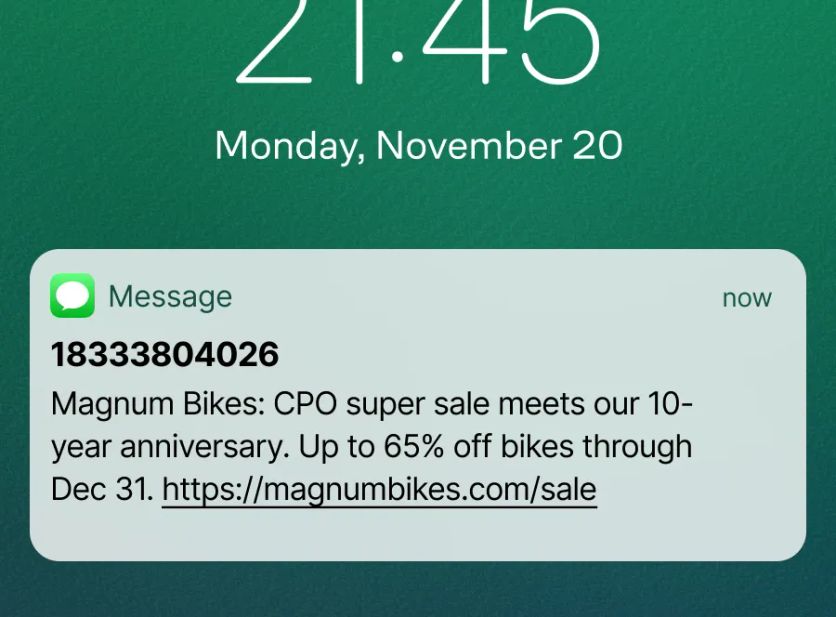Click the "Dec 31." text in the message
Viewport: 836px width, 617px height.
pyautogui.click(x=102, y=489)
